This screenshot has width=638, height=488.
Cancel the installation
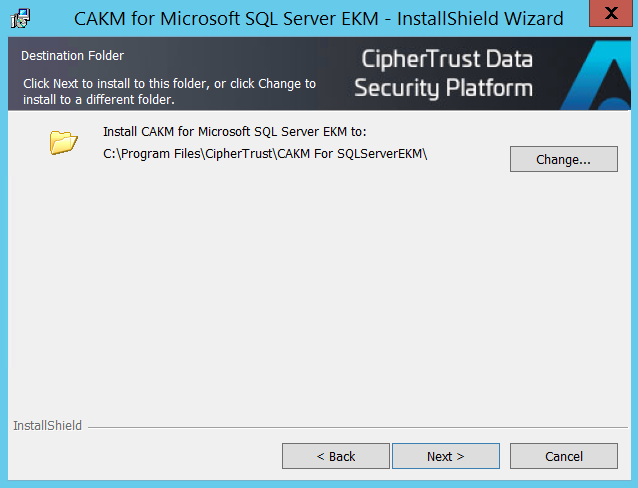coord(563,456)
